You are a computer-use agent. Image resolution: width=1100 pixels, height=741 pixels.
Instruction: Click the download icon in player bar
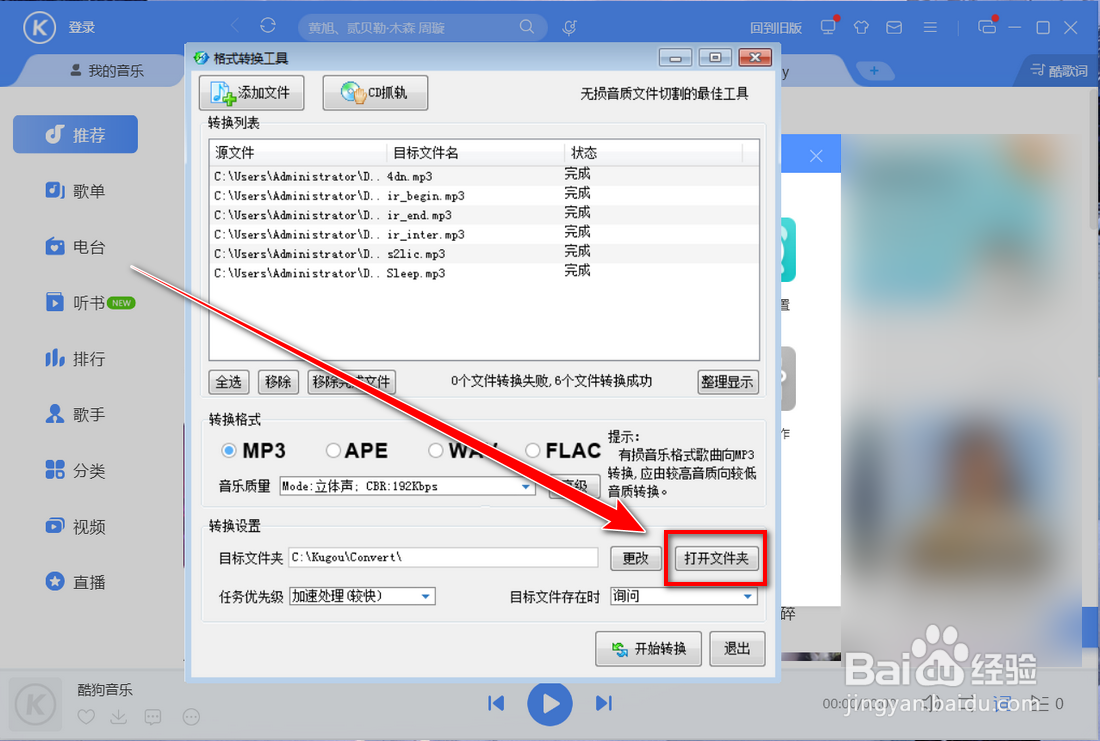click(119, 716)
